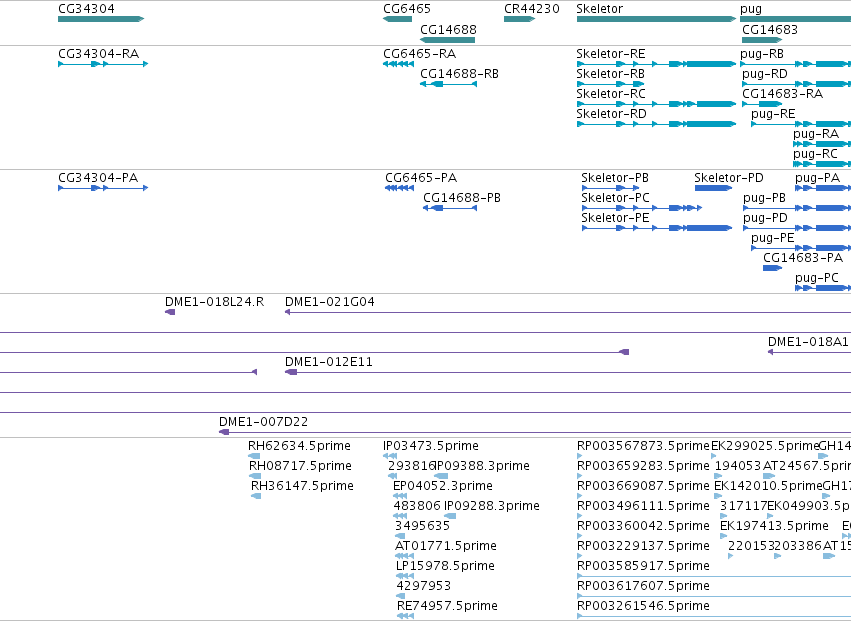Click transcript CG14688-RB
The image size is (851, 621).
[448, 84]
